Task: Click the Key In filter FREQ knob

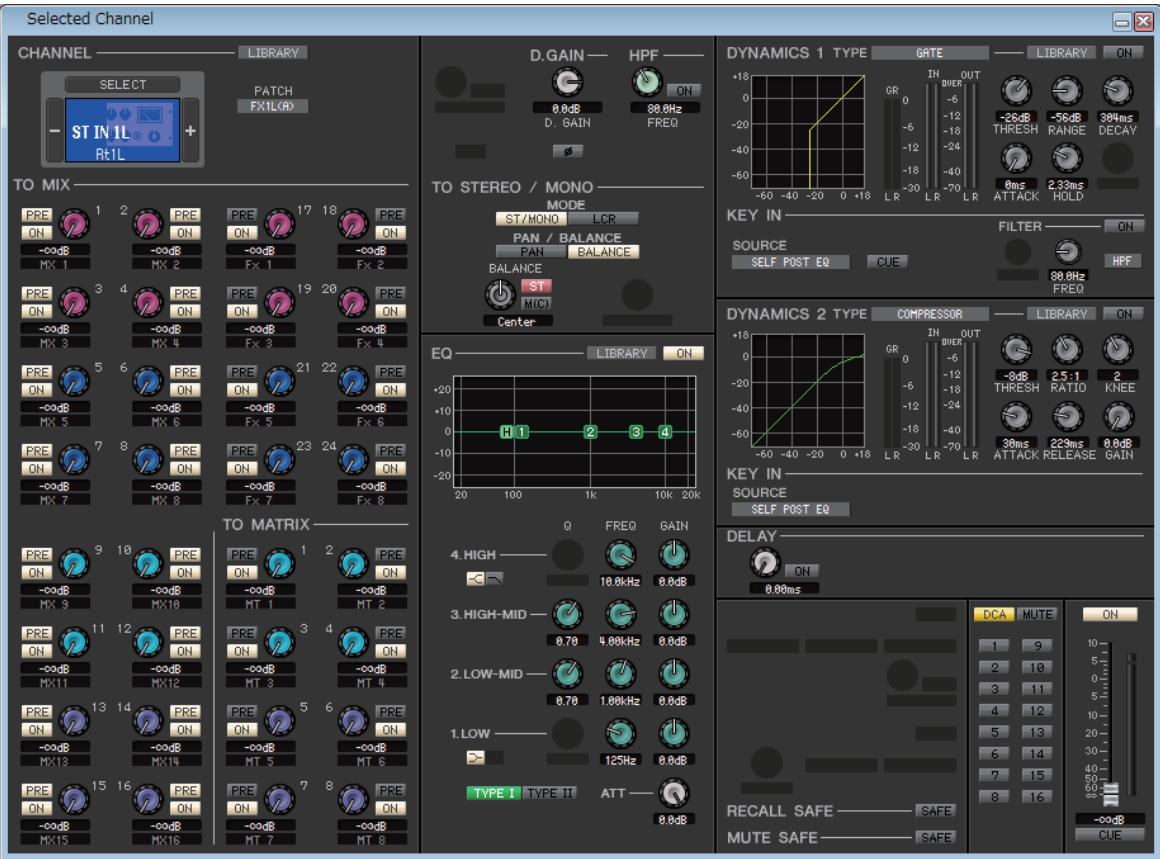Action: tap(1067, 252)
